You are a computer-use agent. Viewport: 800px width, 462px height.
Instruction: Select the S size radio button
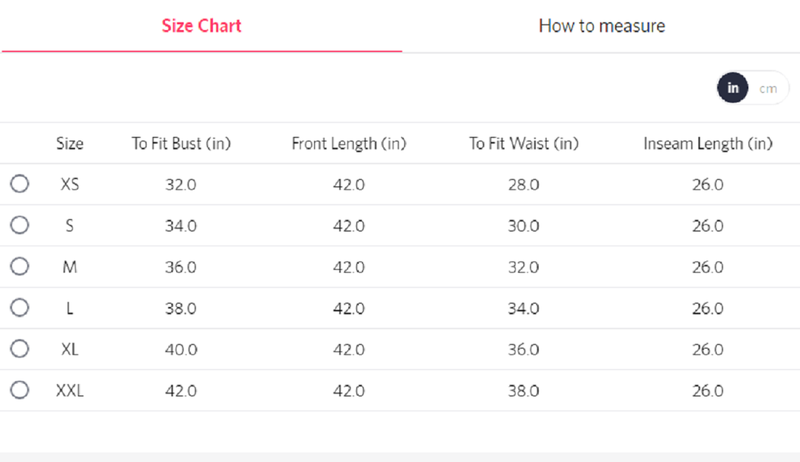pyautogui.click(x=19, y=225)
